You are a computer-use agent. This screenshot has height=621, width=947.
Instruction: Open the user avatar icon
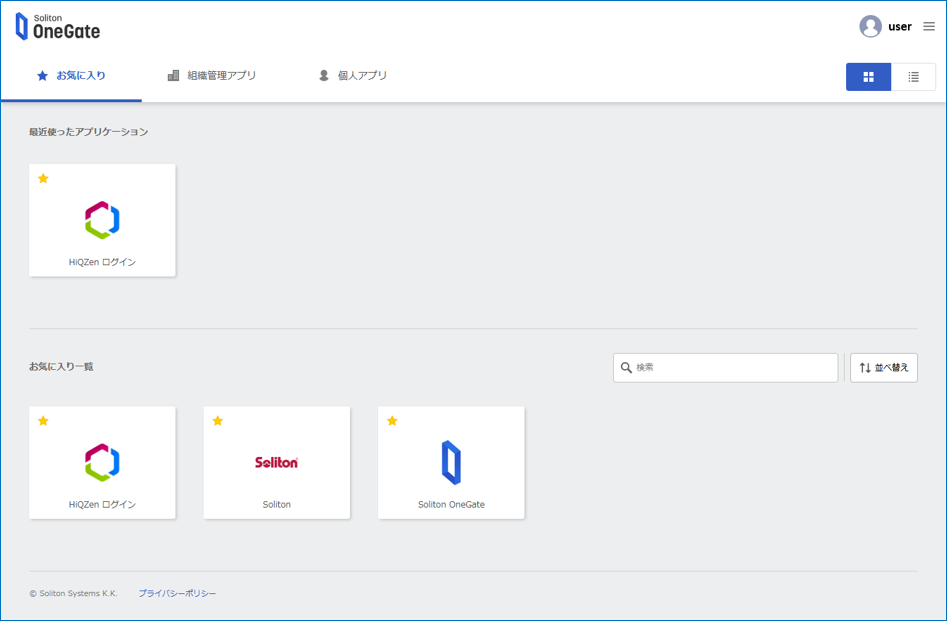[870, 27]
